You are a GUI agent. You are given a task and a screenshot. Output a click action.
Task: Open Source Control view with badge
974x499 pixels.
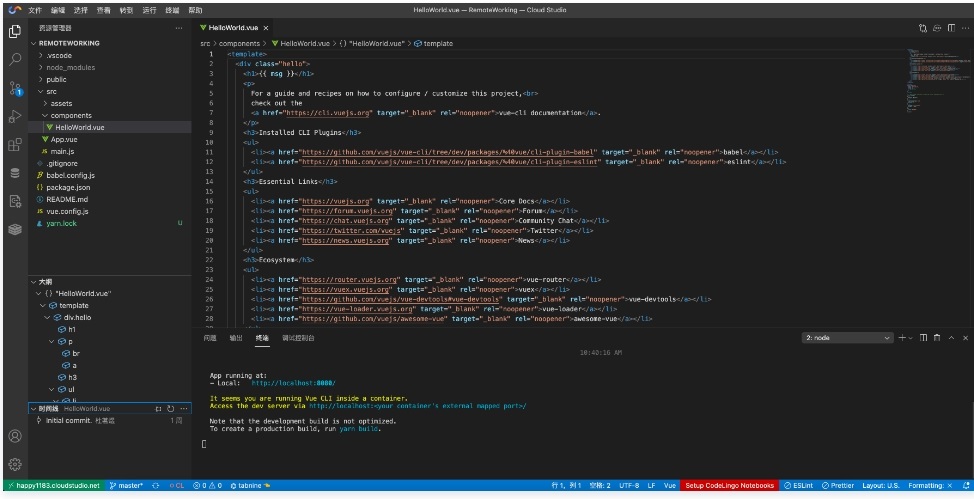click(x=15, y=88)
